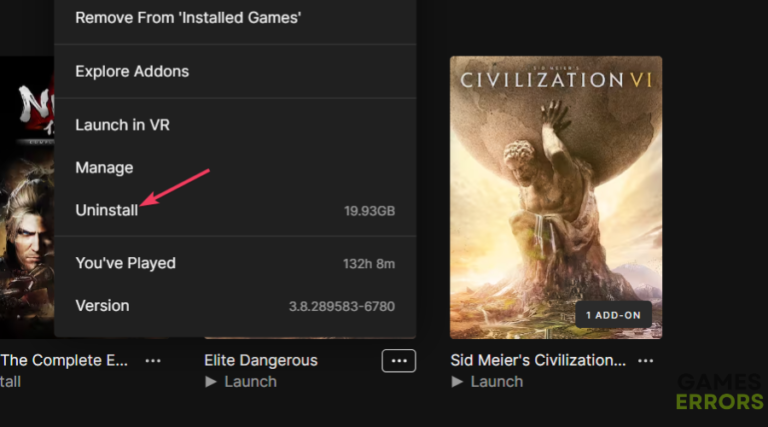This screenshot has width=768, height=427.
Task: Select Remove From 'Installed Games'
Action: [x=188, y=17]
